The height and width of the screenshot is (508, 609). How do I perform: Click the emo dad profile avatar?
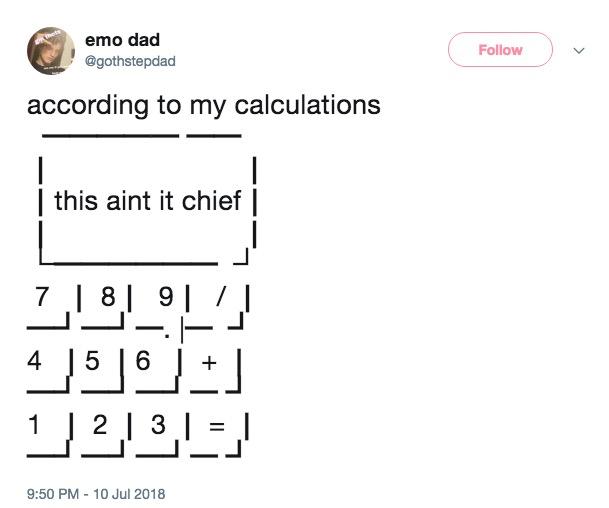point(55,49)
